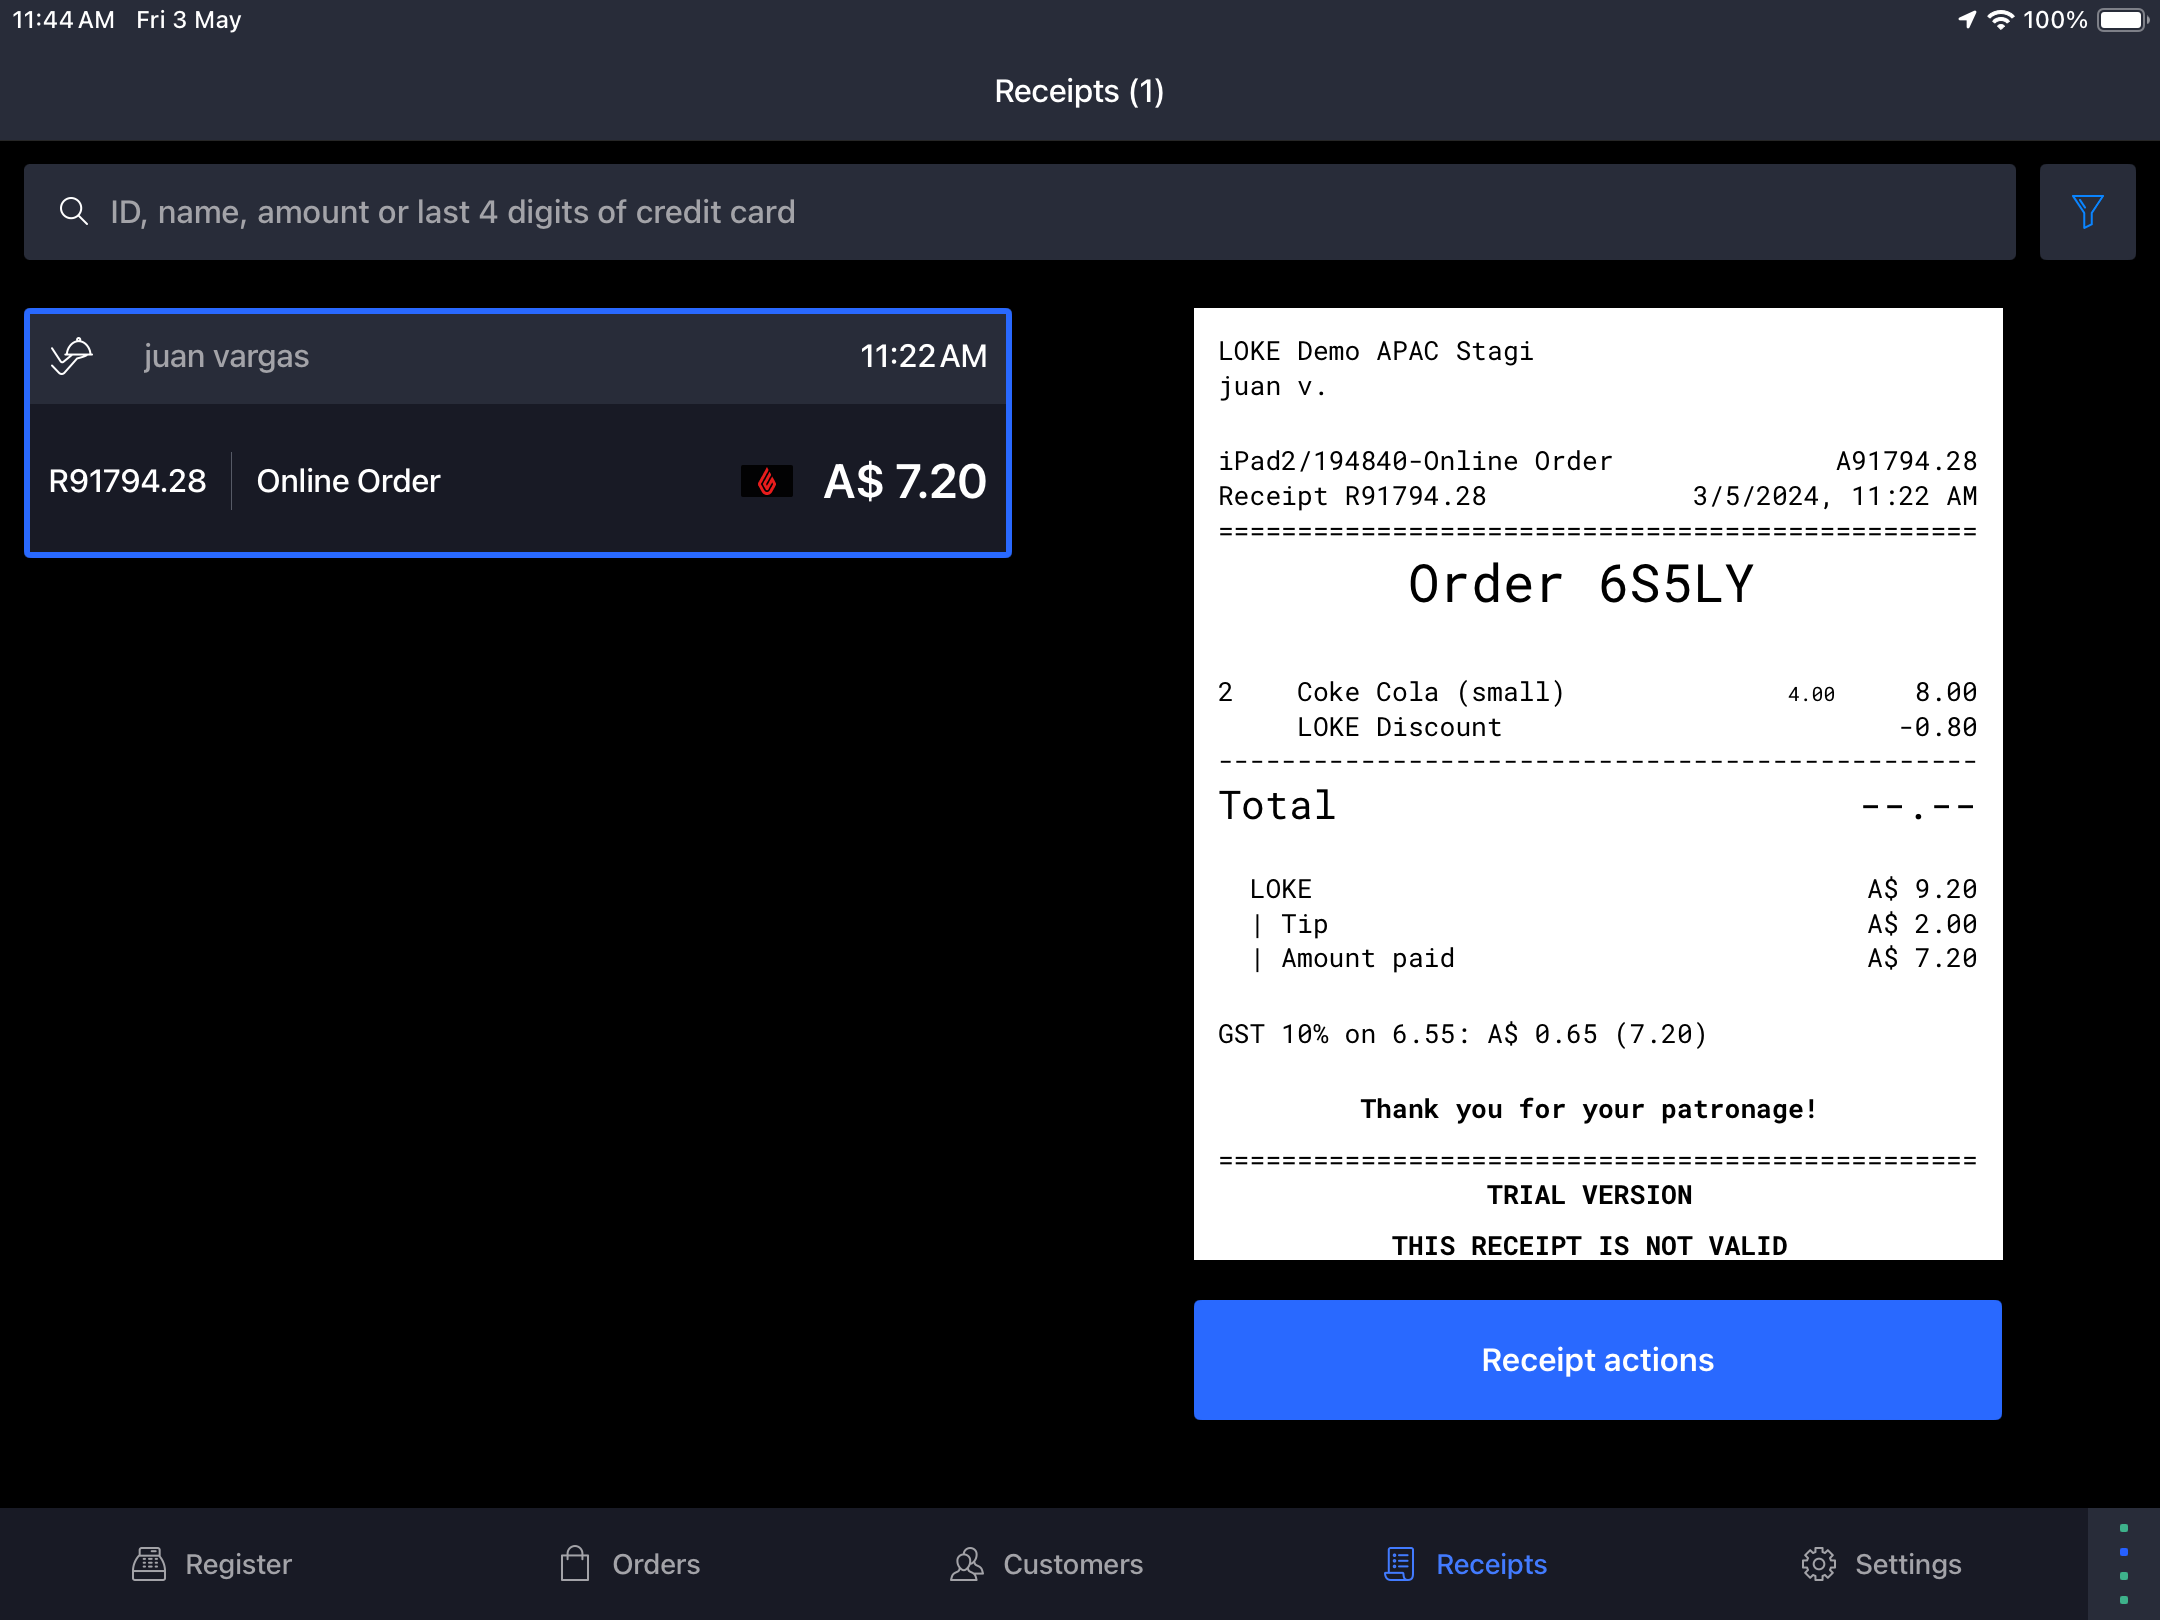Click the location arrow status icon
Viewport: 2160px width, 1620px height.
(x=1967, y=20)
